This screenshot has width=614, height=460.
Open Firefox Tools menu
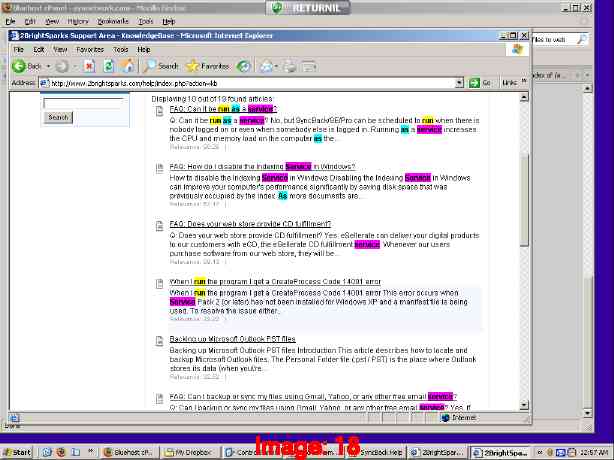pyautogui.click(x=146, y=21)
